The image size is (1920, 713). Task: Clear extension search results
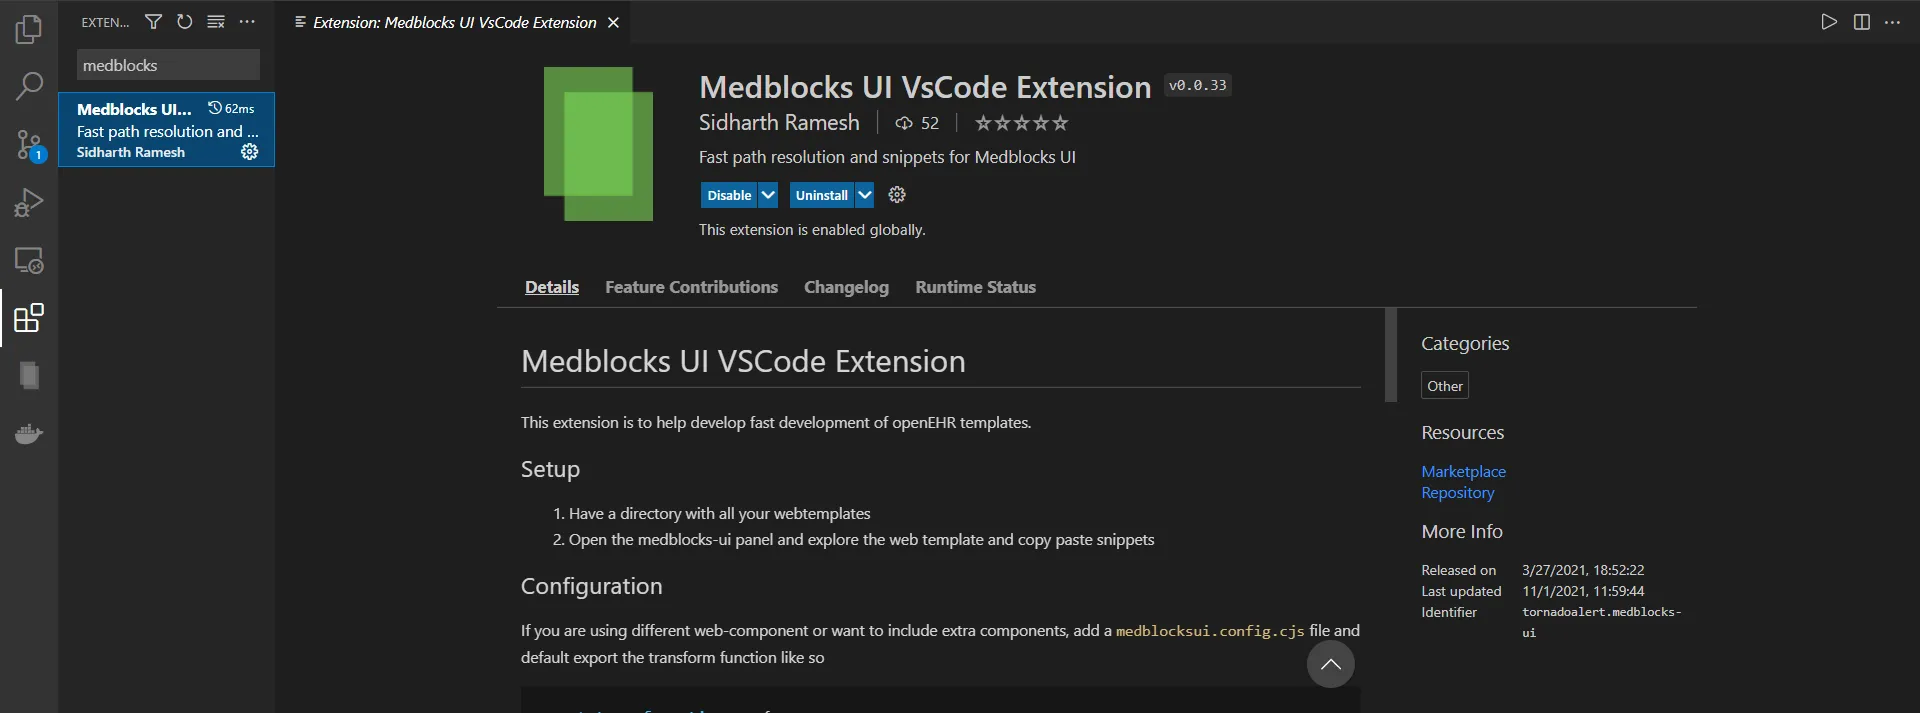pyautogui.click(x=216, y=22)
